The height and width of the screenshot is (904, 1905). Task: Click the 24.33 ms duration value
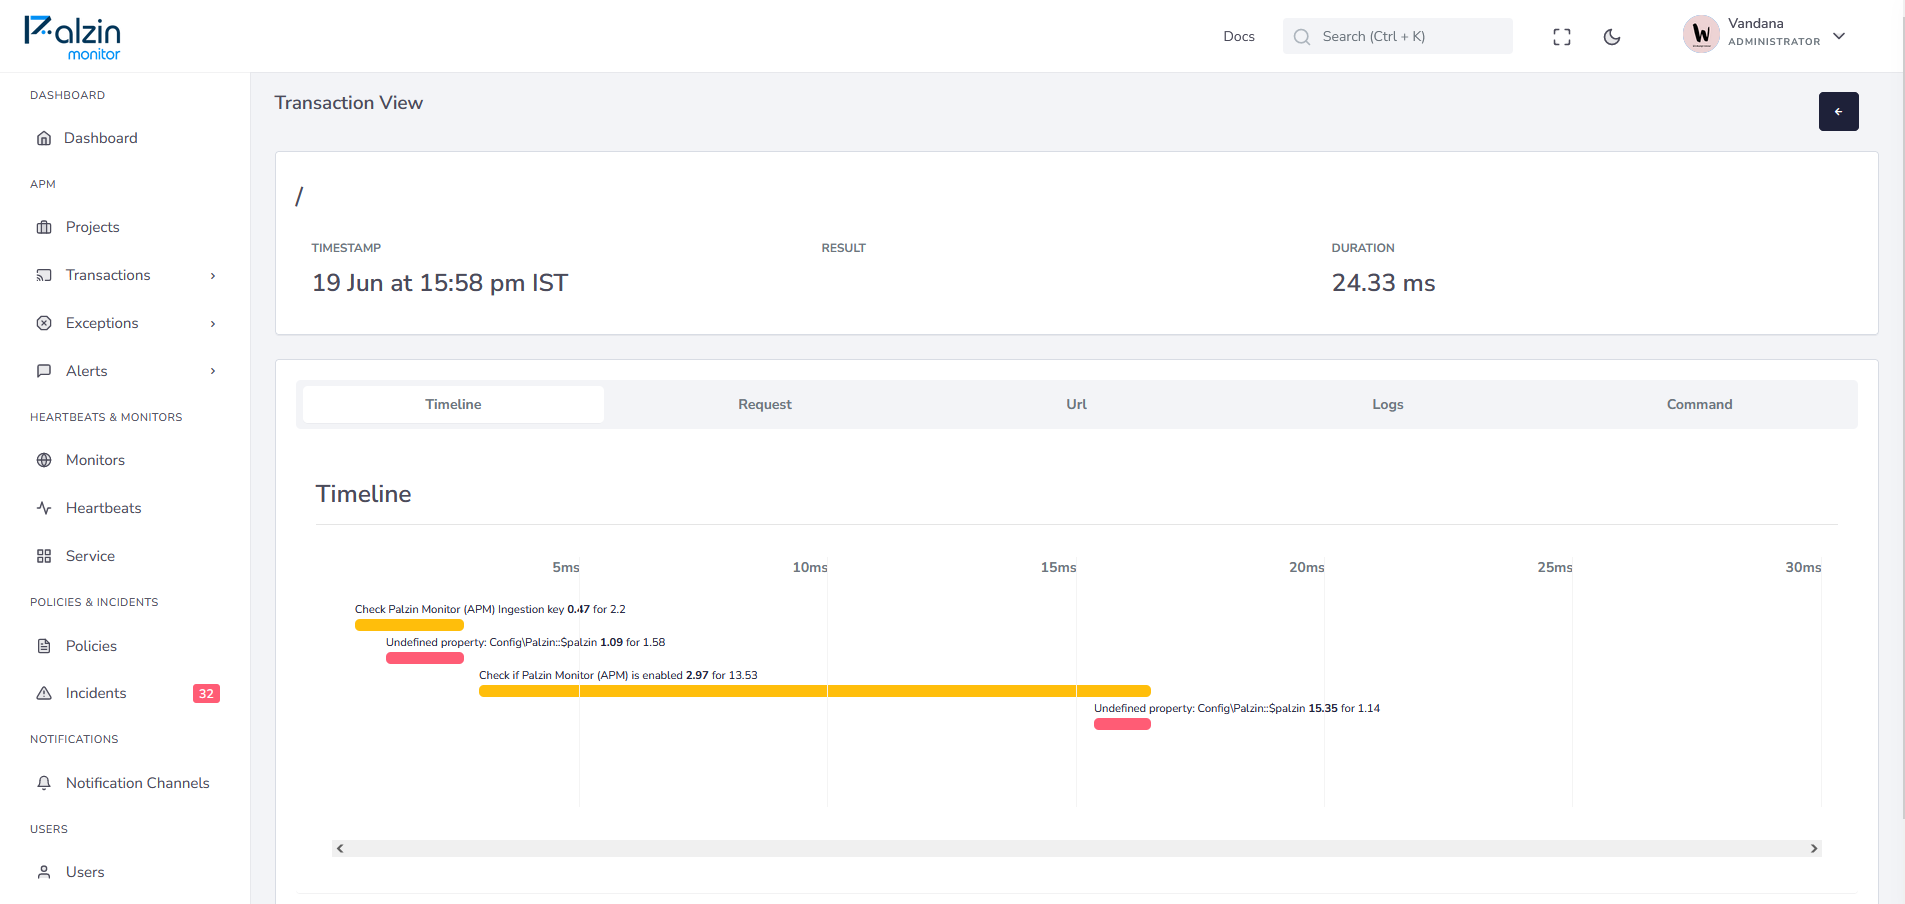(x=1383, y=283)
